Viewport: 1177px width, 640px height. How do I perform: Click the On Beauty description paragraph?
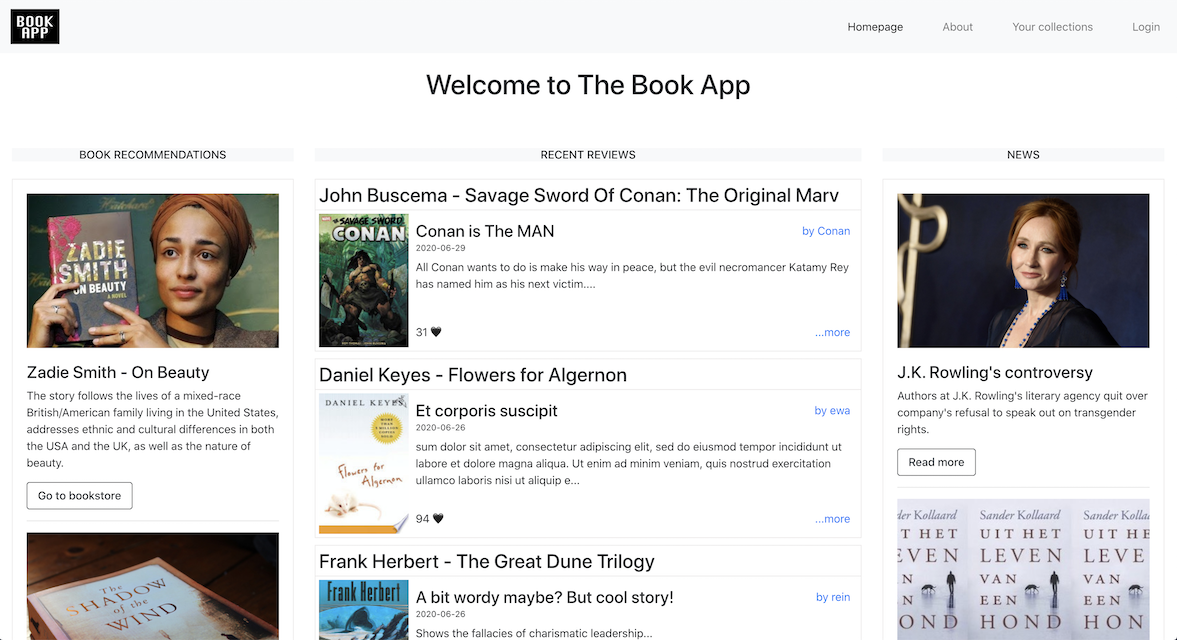[152, 429]
